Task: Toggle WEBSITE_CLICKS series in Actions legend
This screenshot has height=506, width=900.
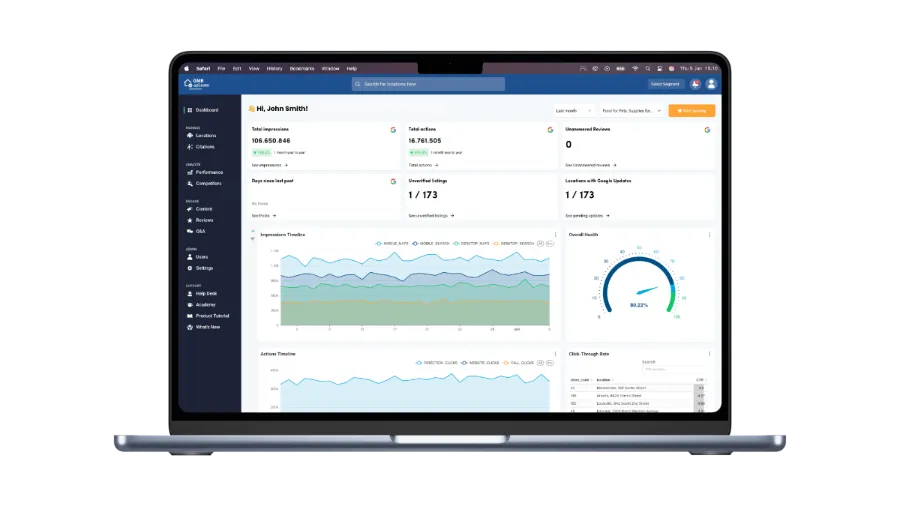Action: [x=480, y=363]
